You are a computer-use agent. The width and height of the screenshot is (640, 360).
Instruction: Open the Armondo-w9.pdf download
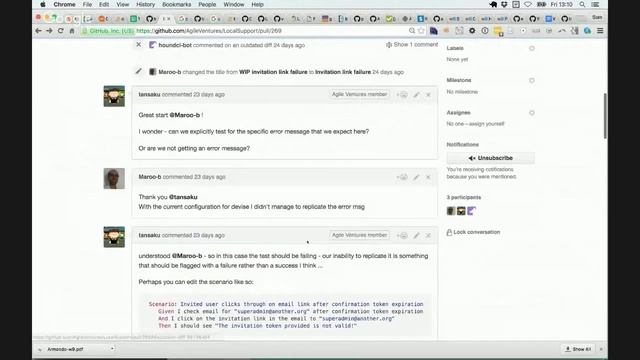[x=65, y=349]
